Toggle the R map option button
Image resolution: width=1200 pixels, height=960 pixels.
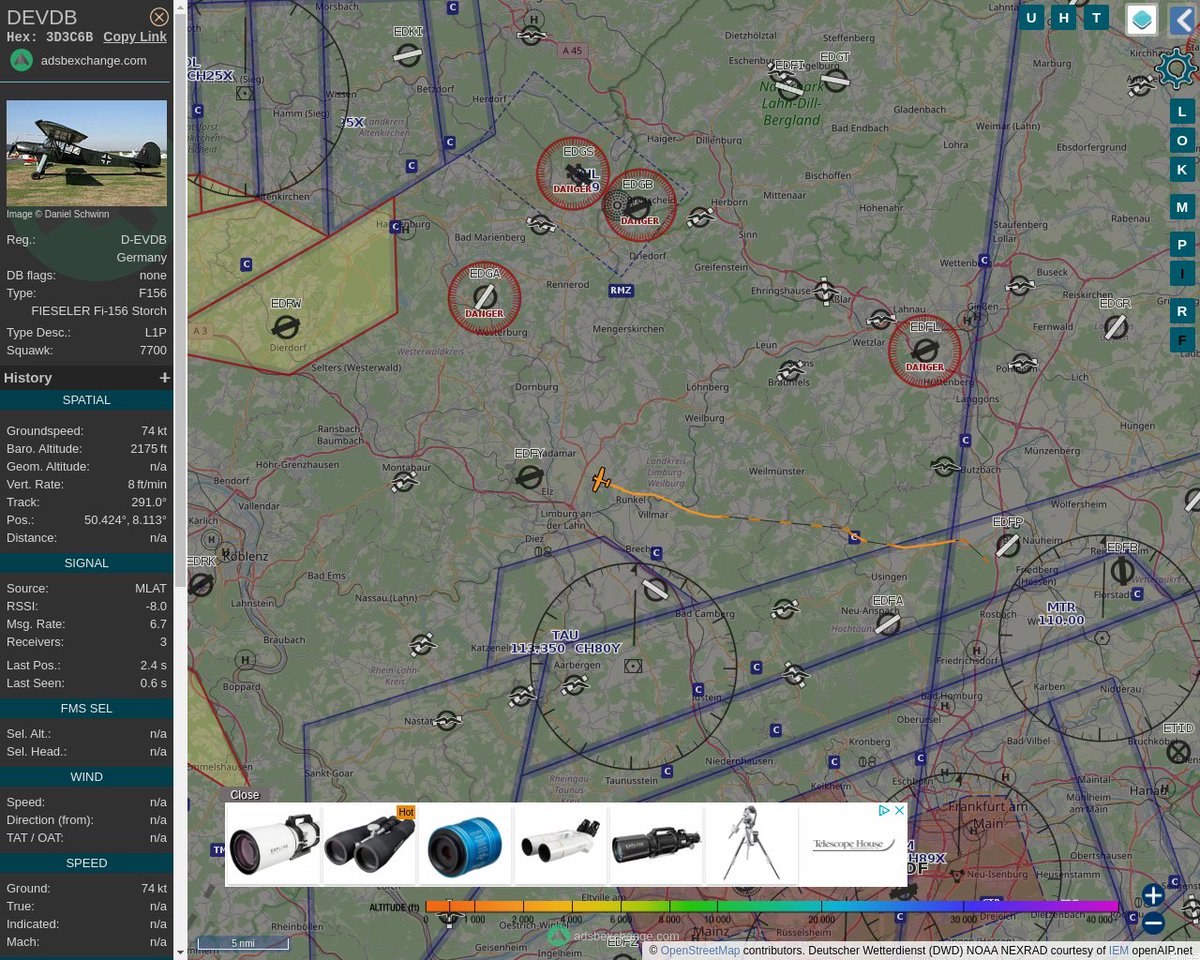click(x=1182, y=311)
